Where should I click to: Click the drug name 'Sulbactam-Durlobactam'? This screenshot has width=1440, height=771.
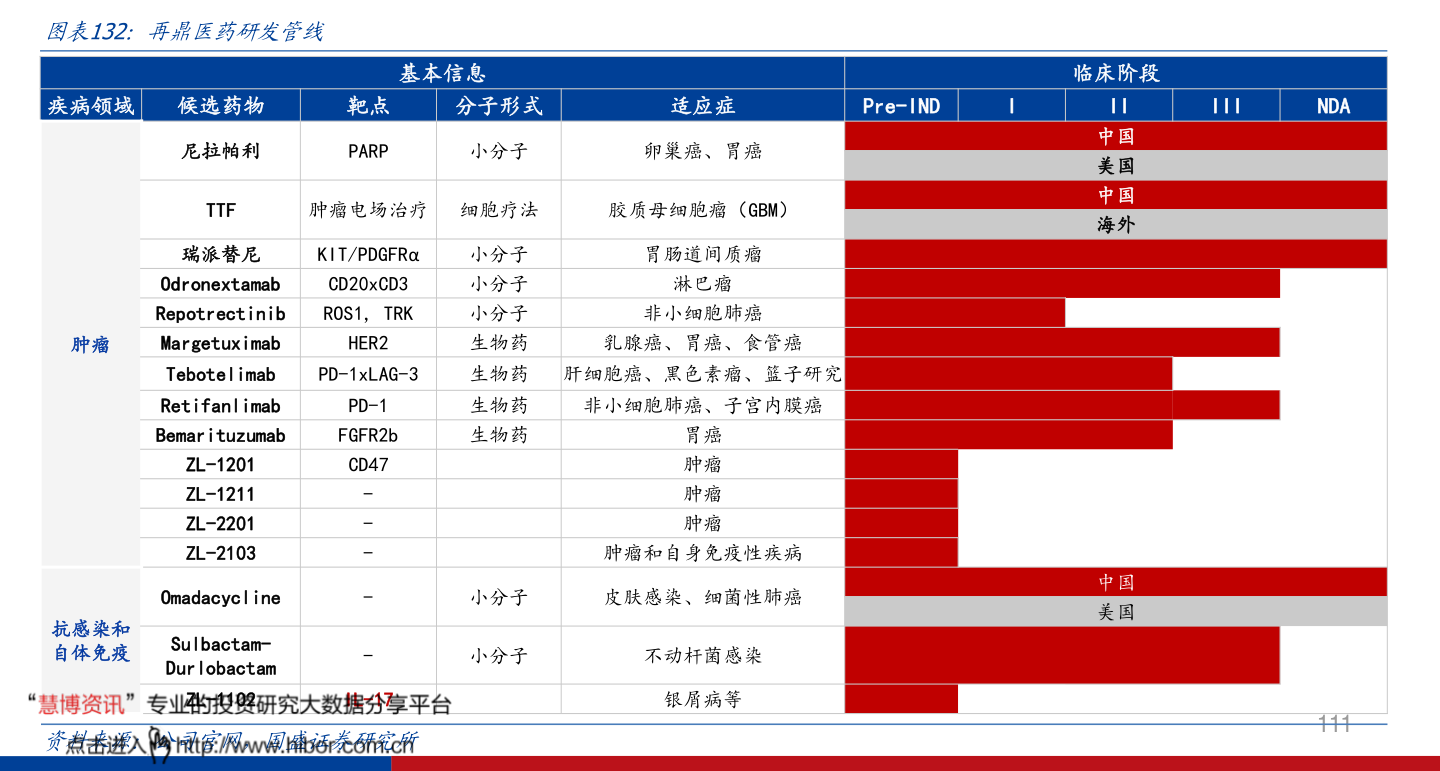coord(220,656)
